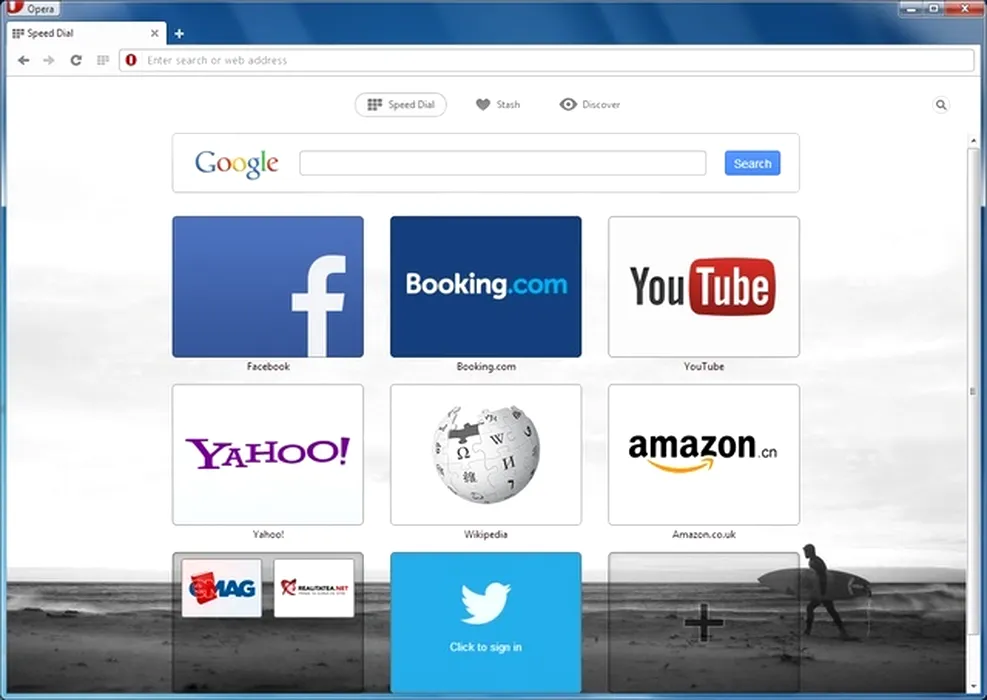Viewport: 987px width, 700px height.
Task: Open the Opera menu button
Action: (x=31, y=8)
